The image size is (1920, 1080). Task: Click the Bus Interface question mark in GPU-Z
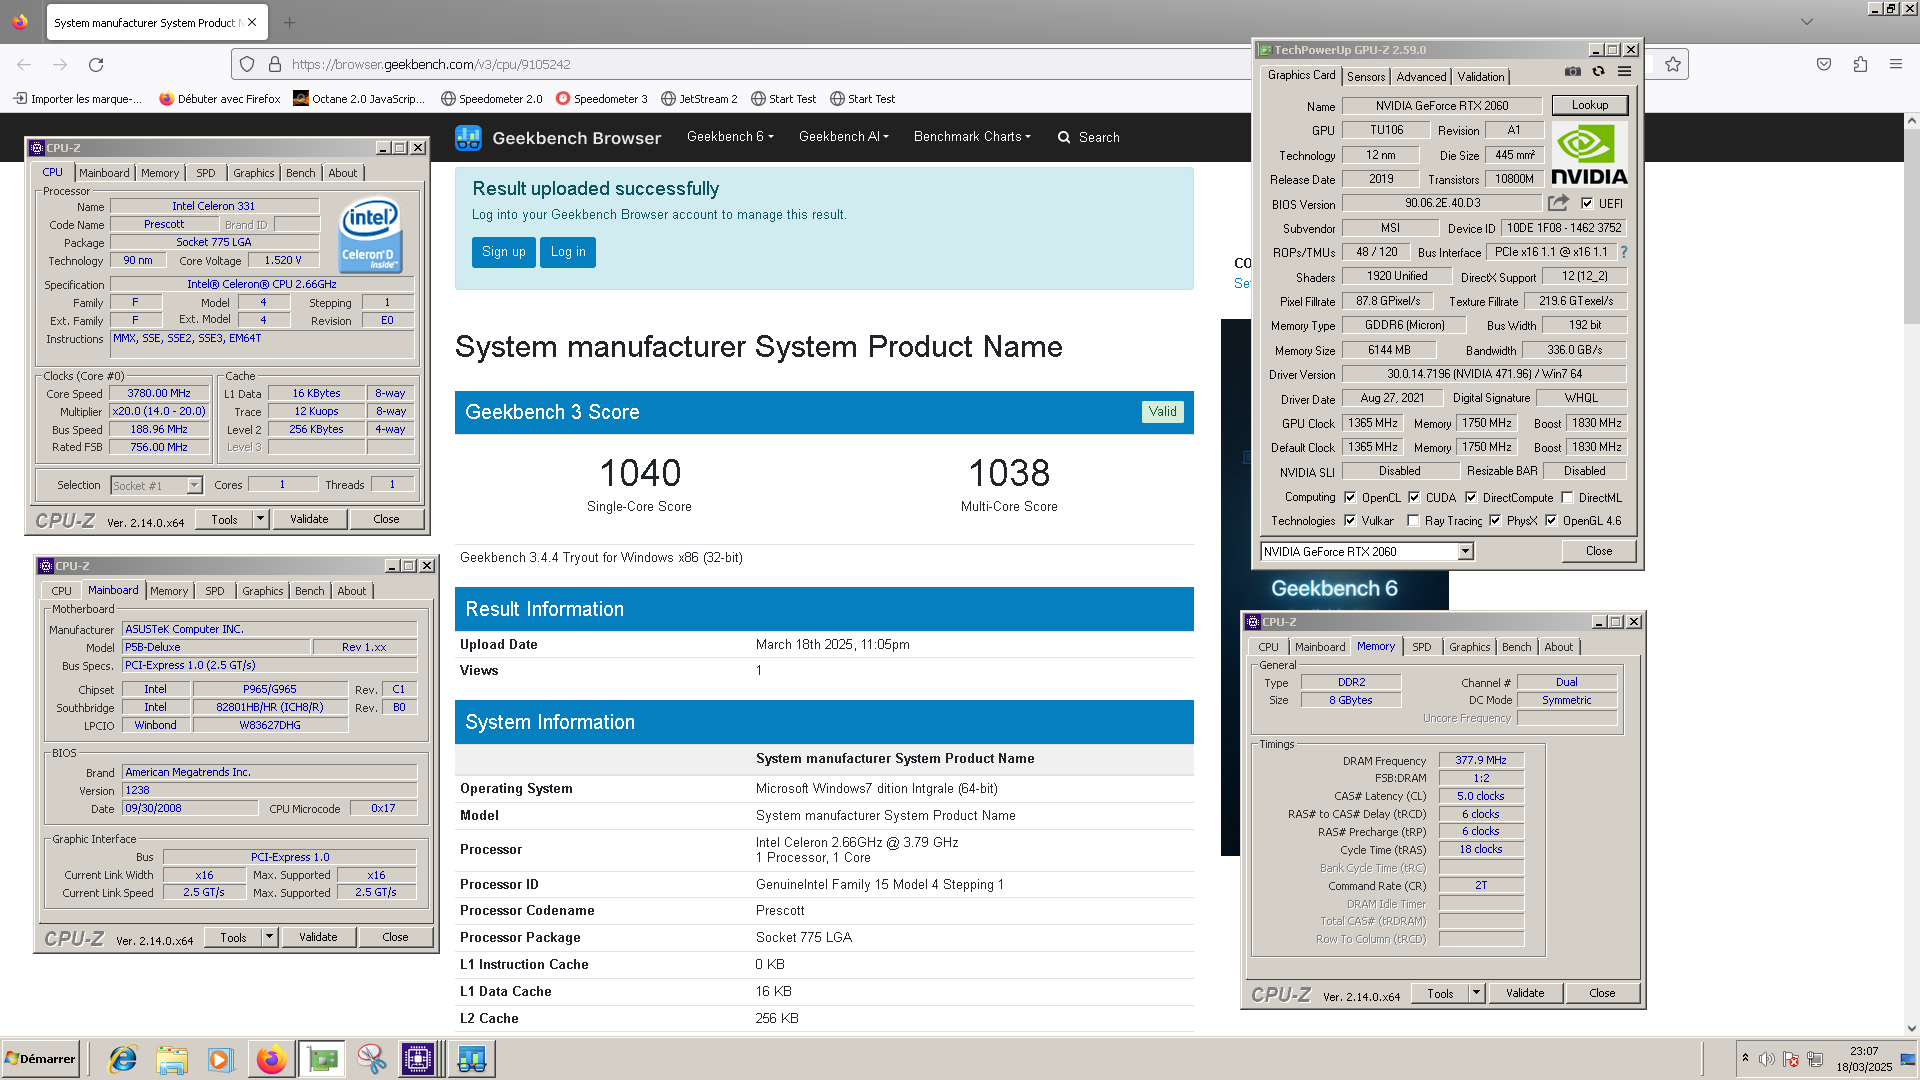1624,252
